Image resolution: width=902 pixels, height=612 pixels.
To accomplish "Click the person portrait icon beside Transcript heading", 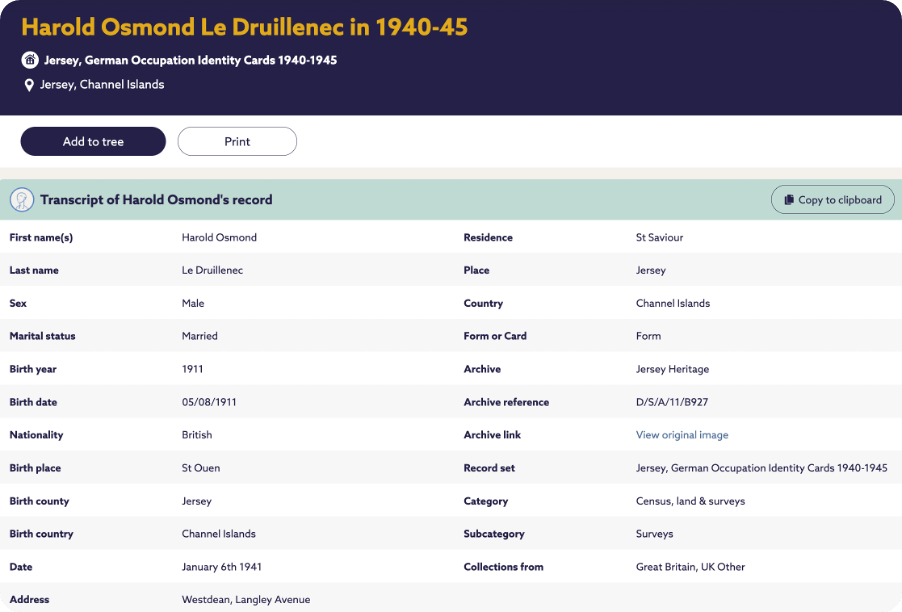I will (22, 200).
